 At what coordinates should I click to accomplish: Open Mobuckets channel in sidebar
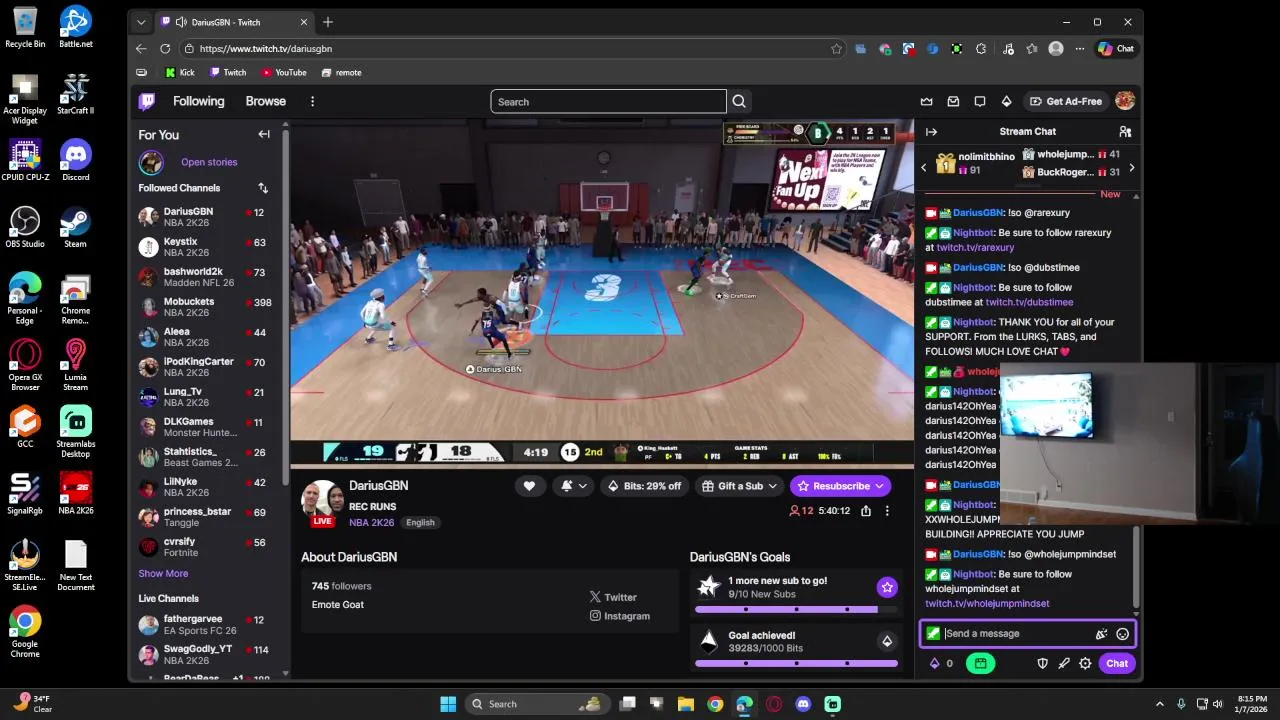211,307
